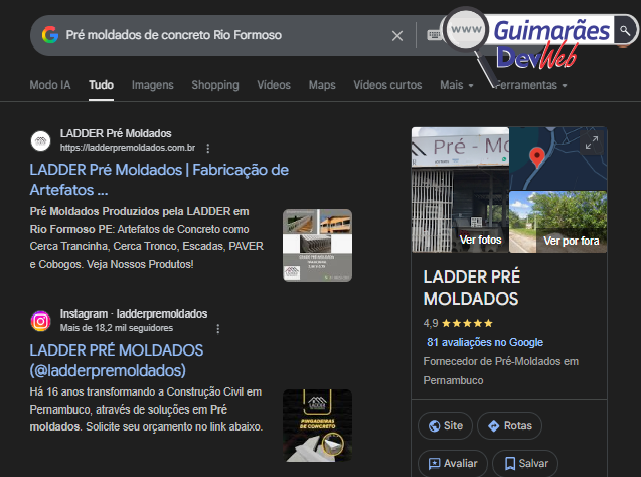Click 'Fornecedor de Pré-Moldados em Pernambuco' text
The image size is (641, 477).
(x=501, y=371)
